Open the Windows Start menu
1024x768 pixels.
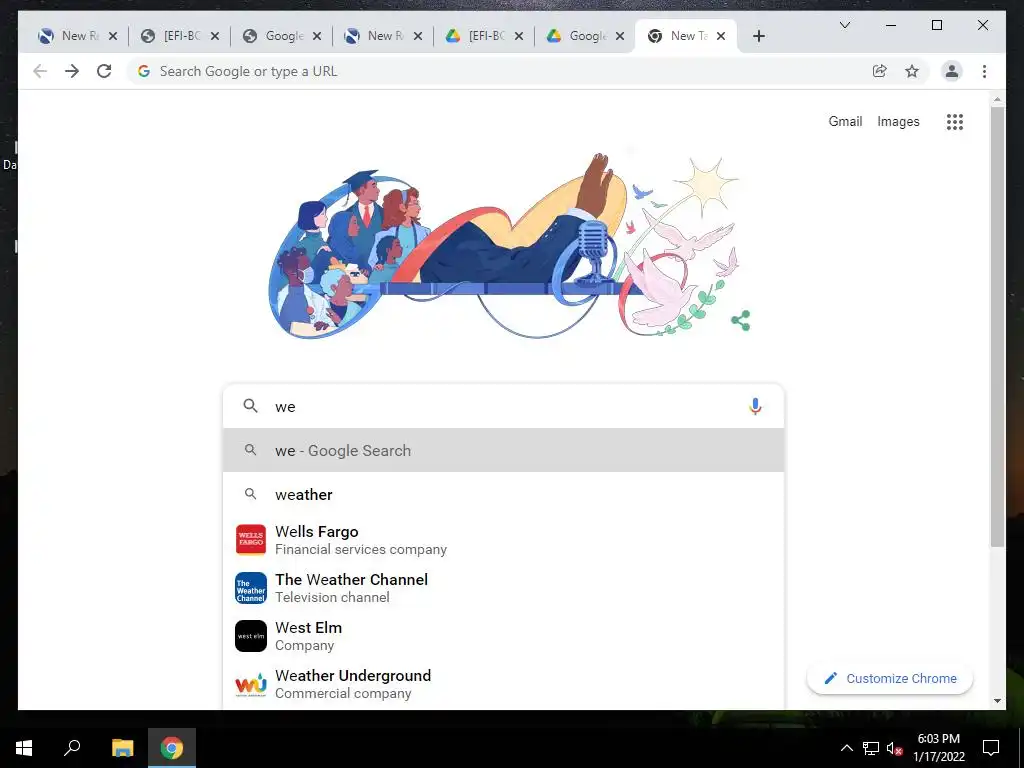pos(24,748)
